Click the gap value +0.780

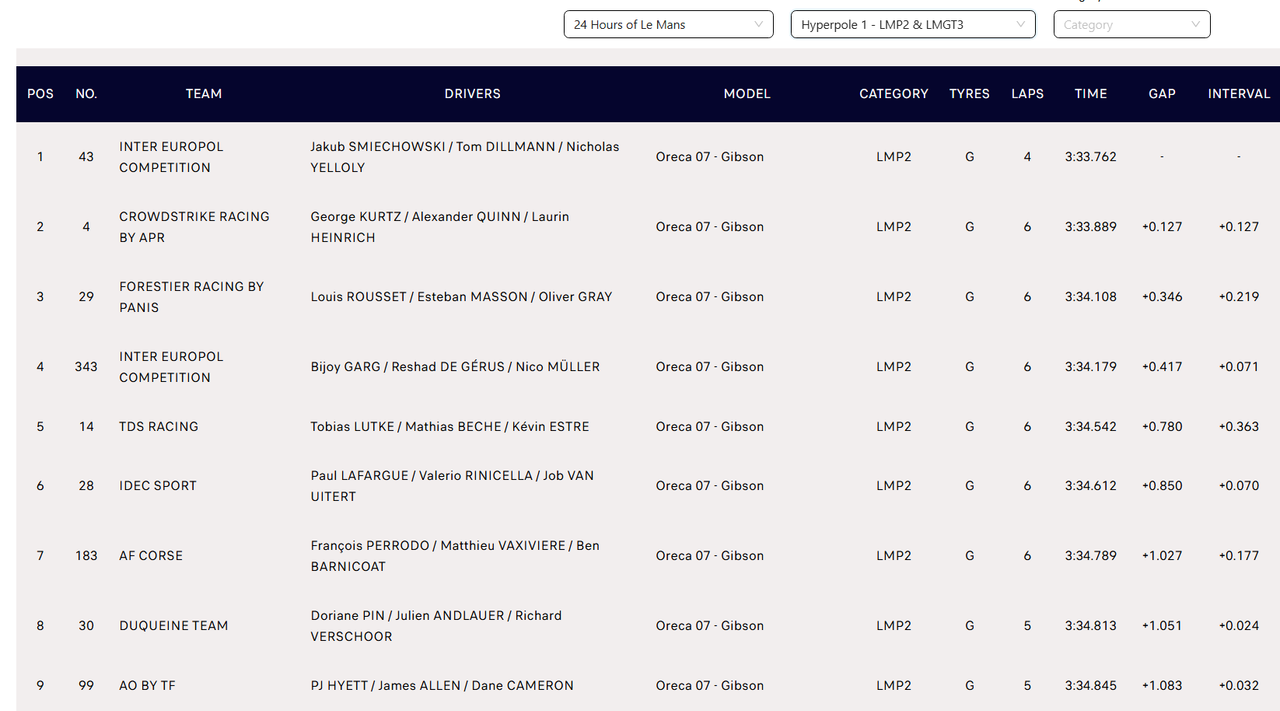coord(1162,427)
